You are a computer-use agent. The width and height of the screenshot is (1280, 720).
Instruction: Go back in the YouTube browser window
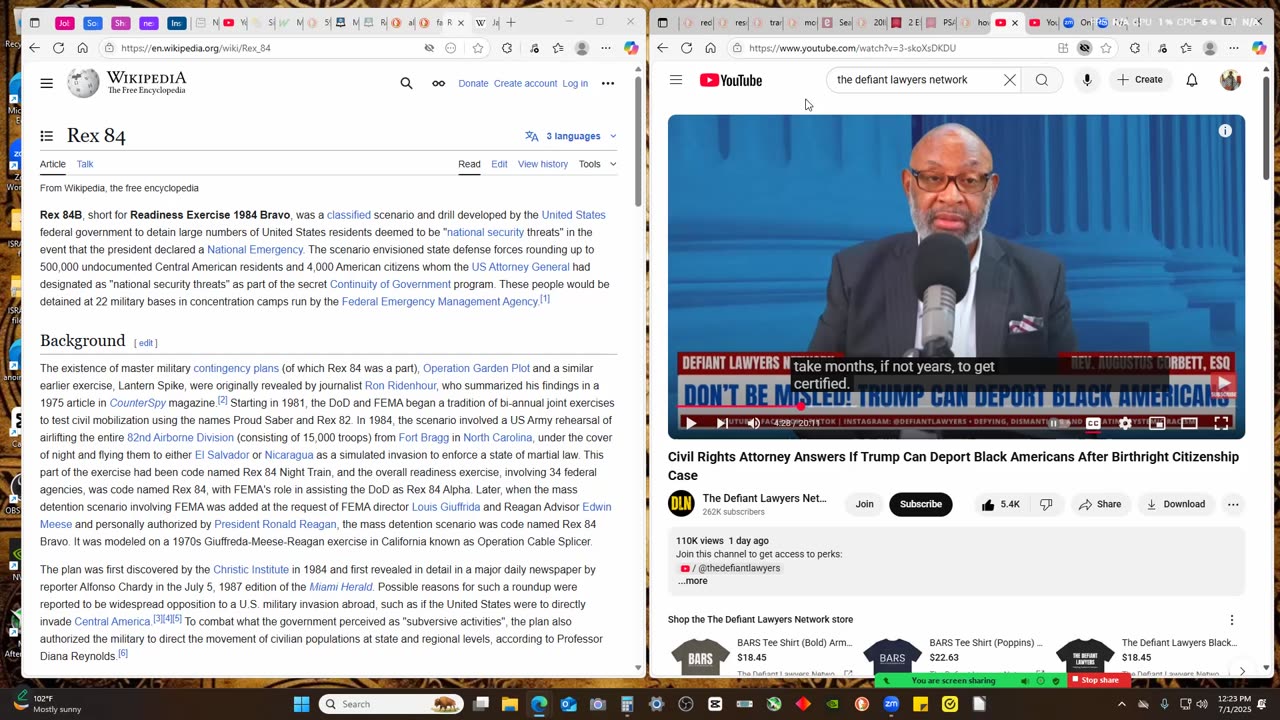pos(662,48)
